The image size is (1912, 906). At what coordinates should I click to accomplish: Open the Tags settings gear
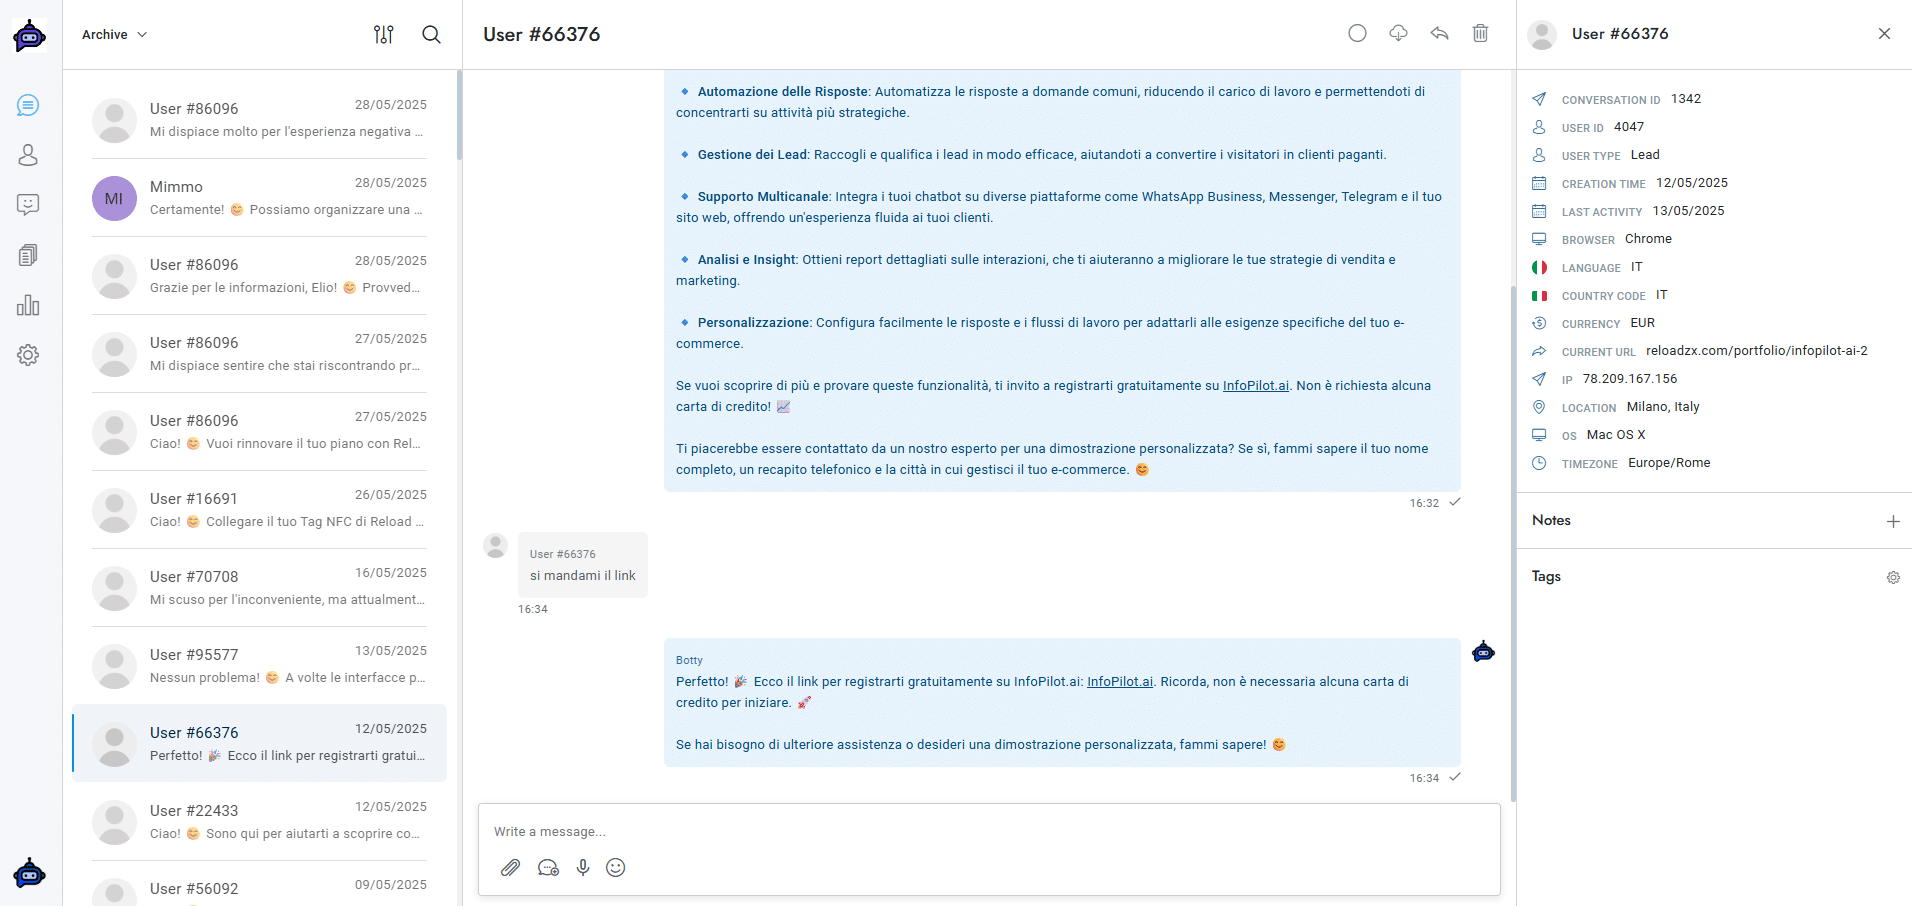pyautogui.click(x=1893, y=577)
